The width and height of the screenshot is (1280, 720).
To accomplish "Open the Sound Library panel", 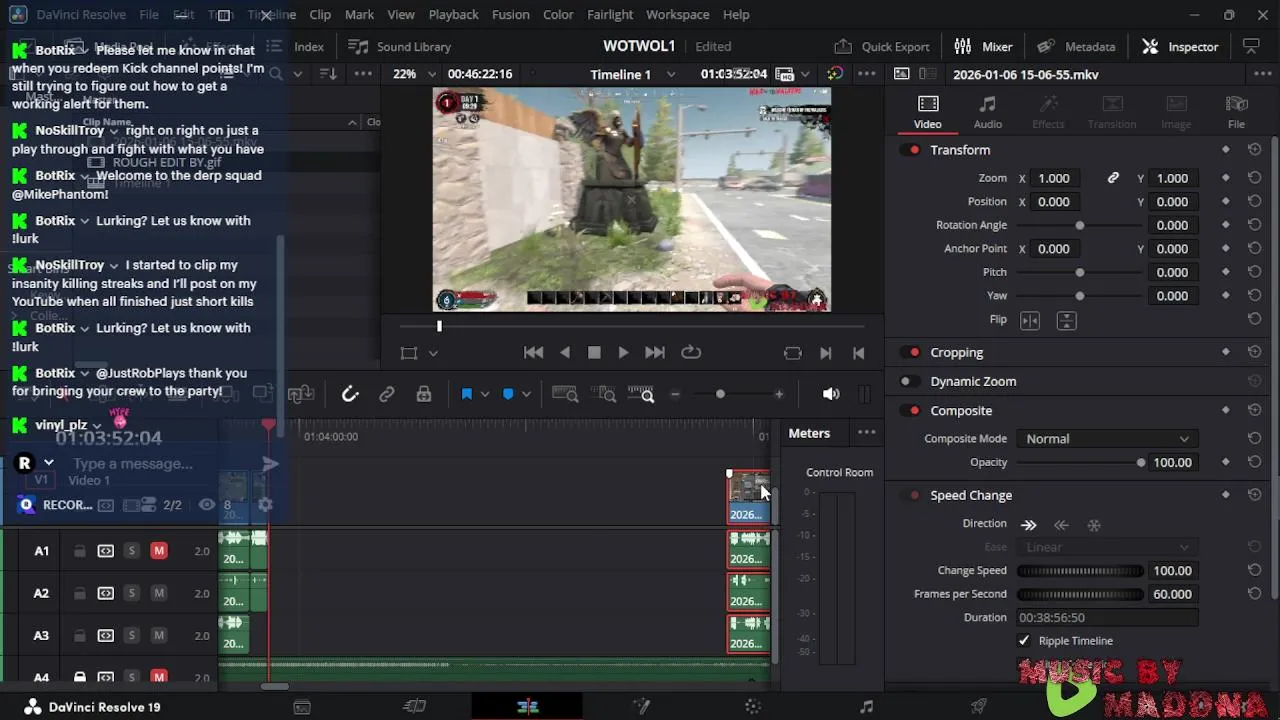I will coord(399,46).
